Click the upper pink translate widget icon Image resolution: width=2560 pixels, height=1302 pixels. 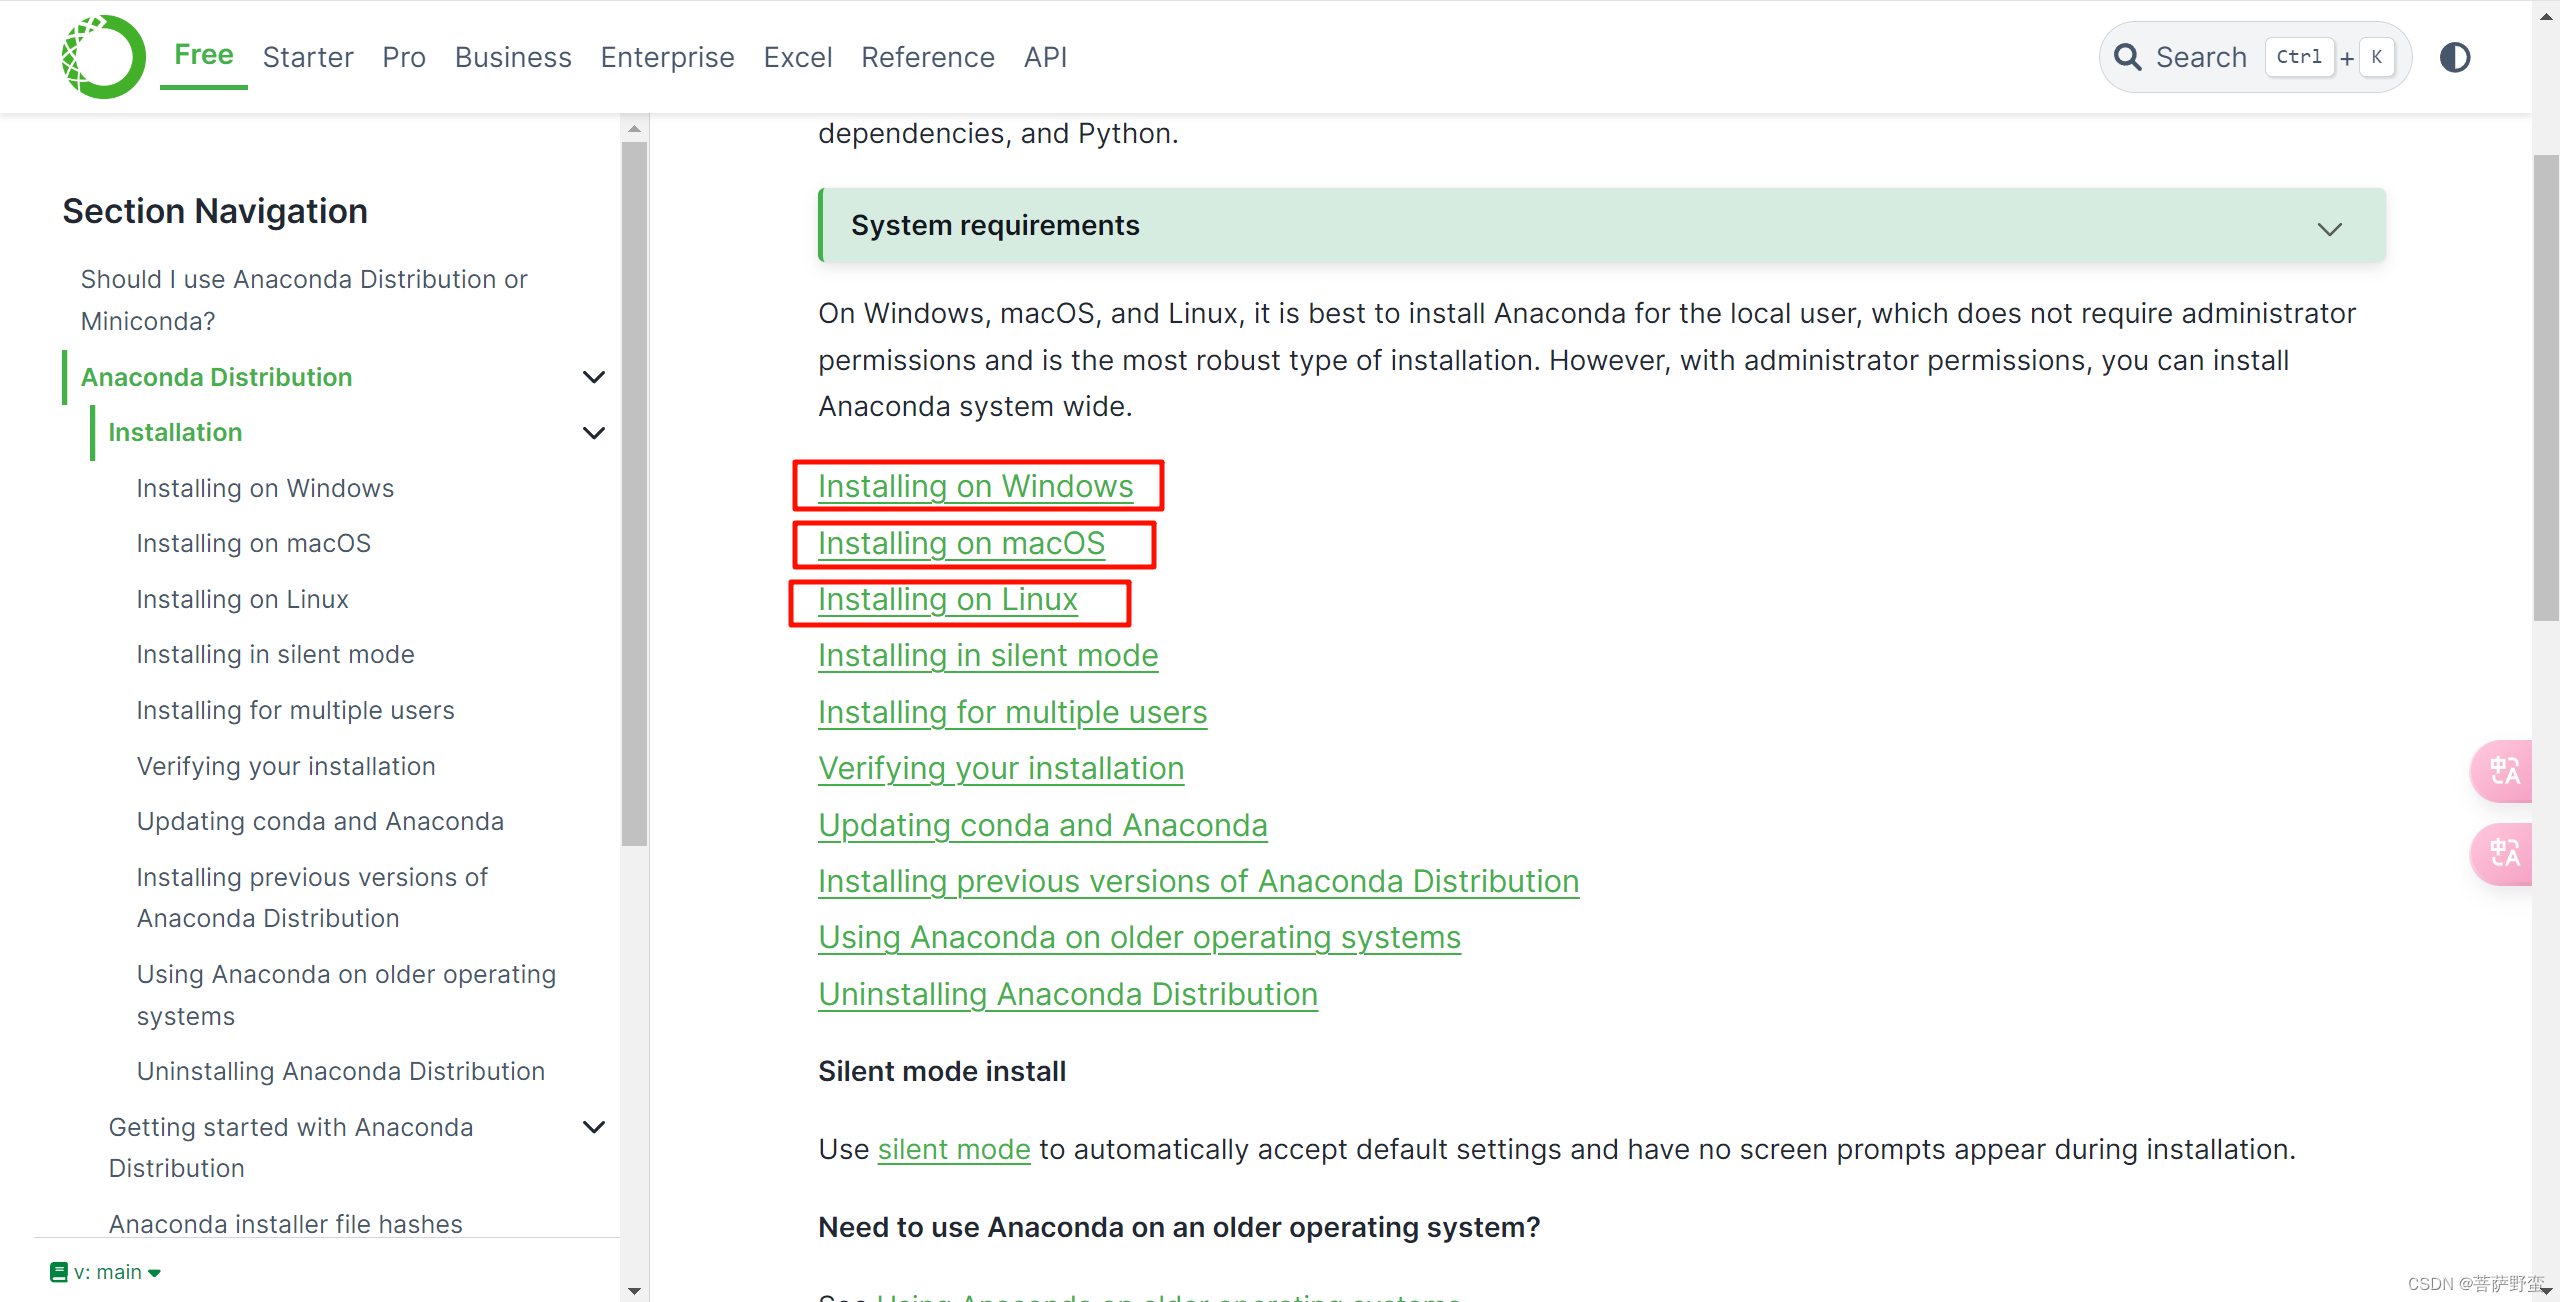coord(2504,771)
